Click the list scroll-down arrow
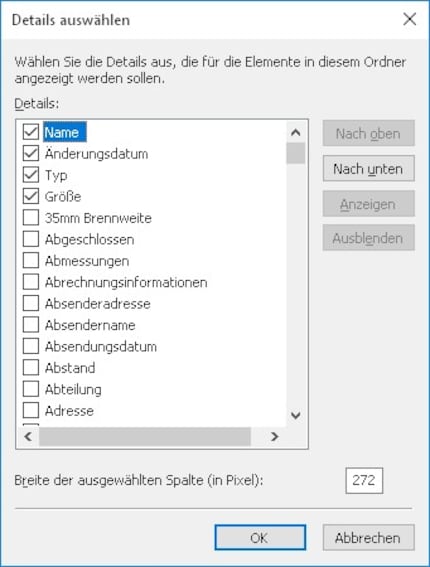The width and height of the screenshot is (430, 567). [295, 415]
